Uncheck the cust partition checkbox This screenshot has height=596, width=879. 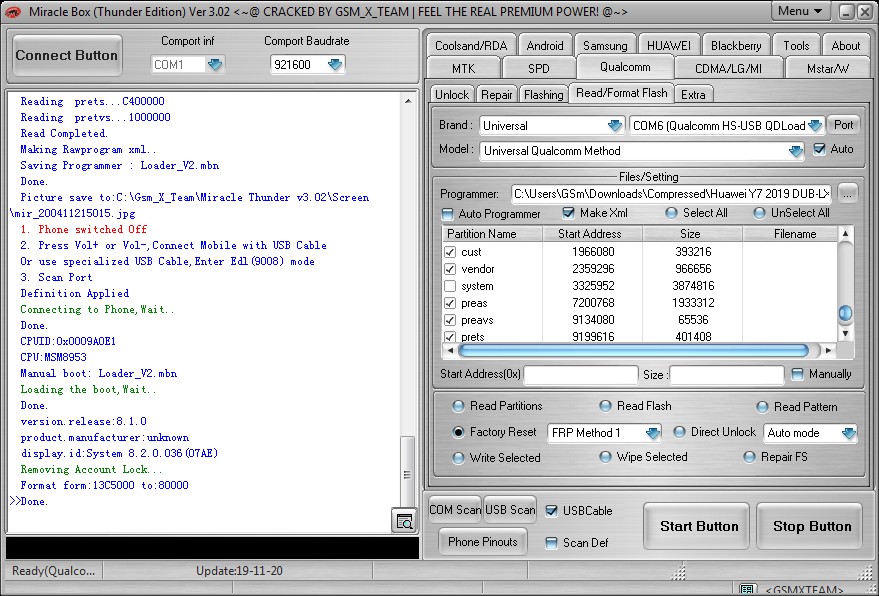[x=450, y=252]
